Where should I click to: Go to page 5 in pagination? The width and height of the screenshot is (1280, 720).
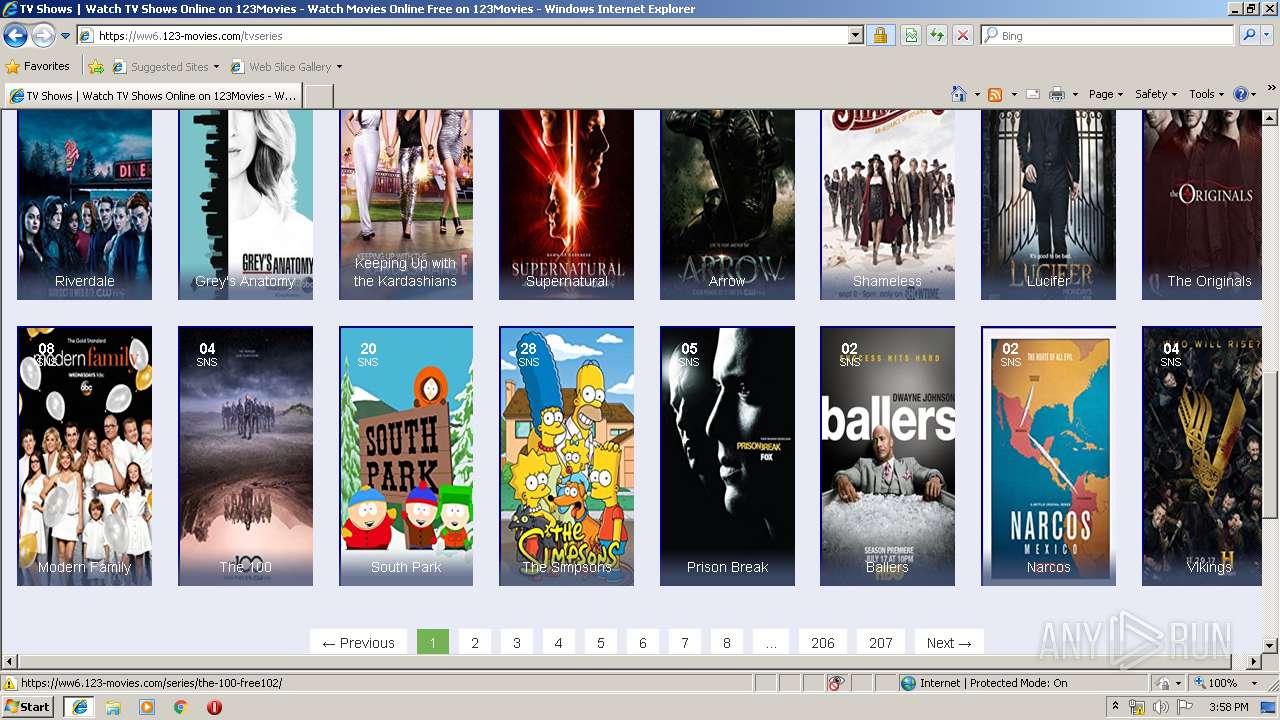click(x=601, y=643)
